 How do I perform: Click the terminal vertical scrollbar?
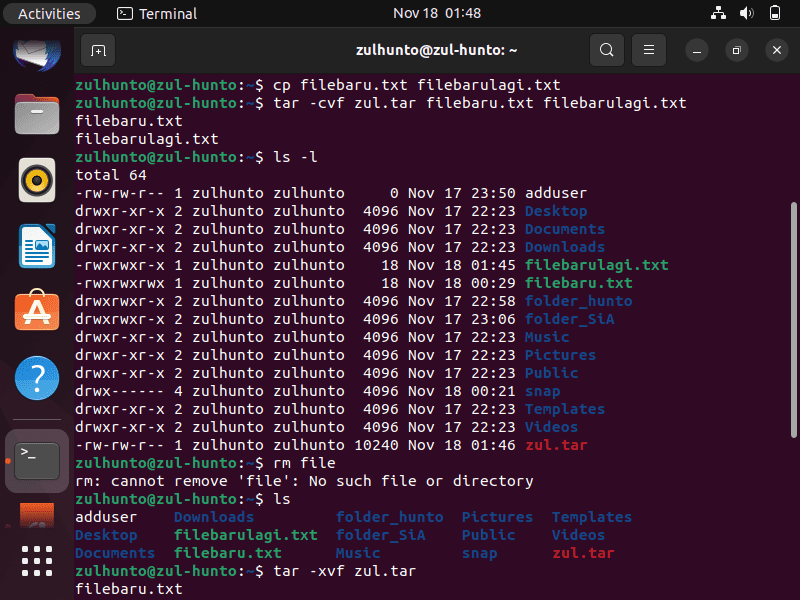point(793,320)
